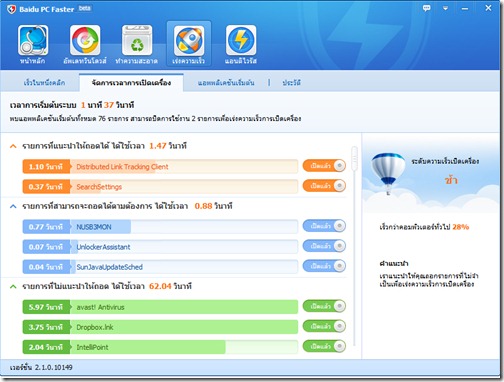Toggle the Dropbox.lnk startup switch
The image size is (504, 382).
click(x=324, y=326)
